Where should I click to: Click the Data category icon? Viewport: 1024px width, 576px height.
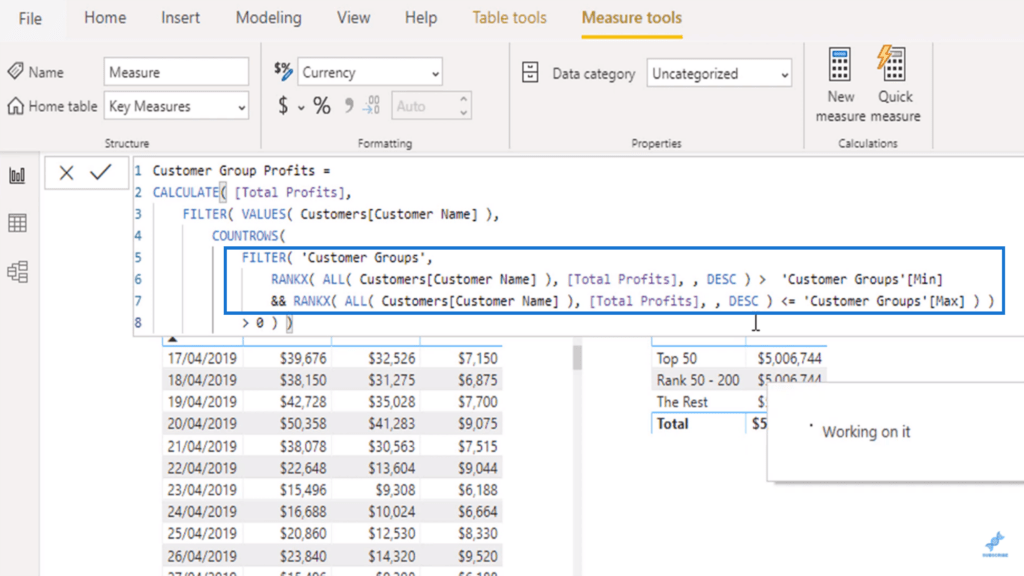coord(530,72)
